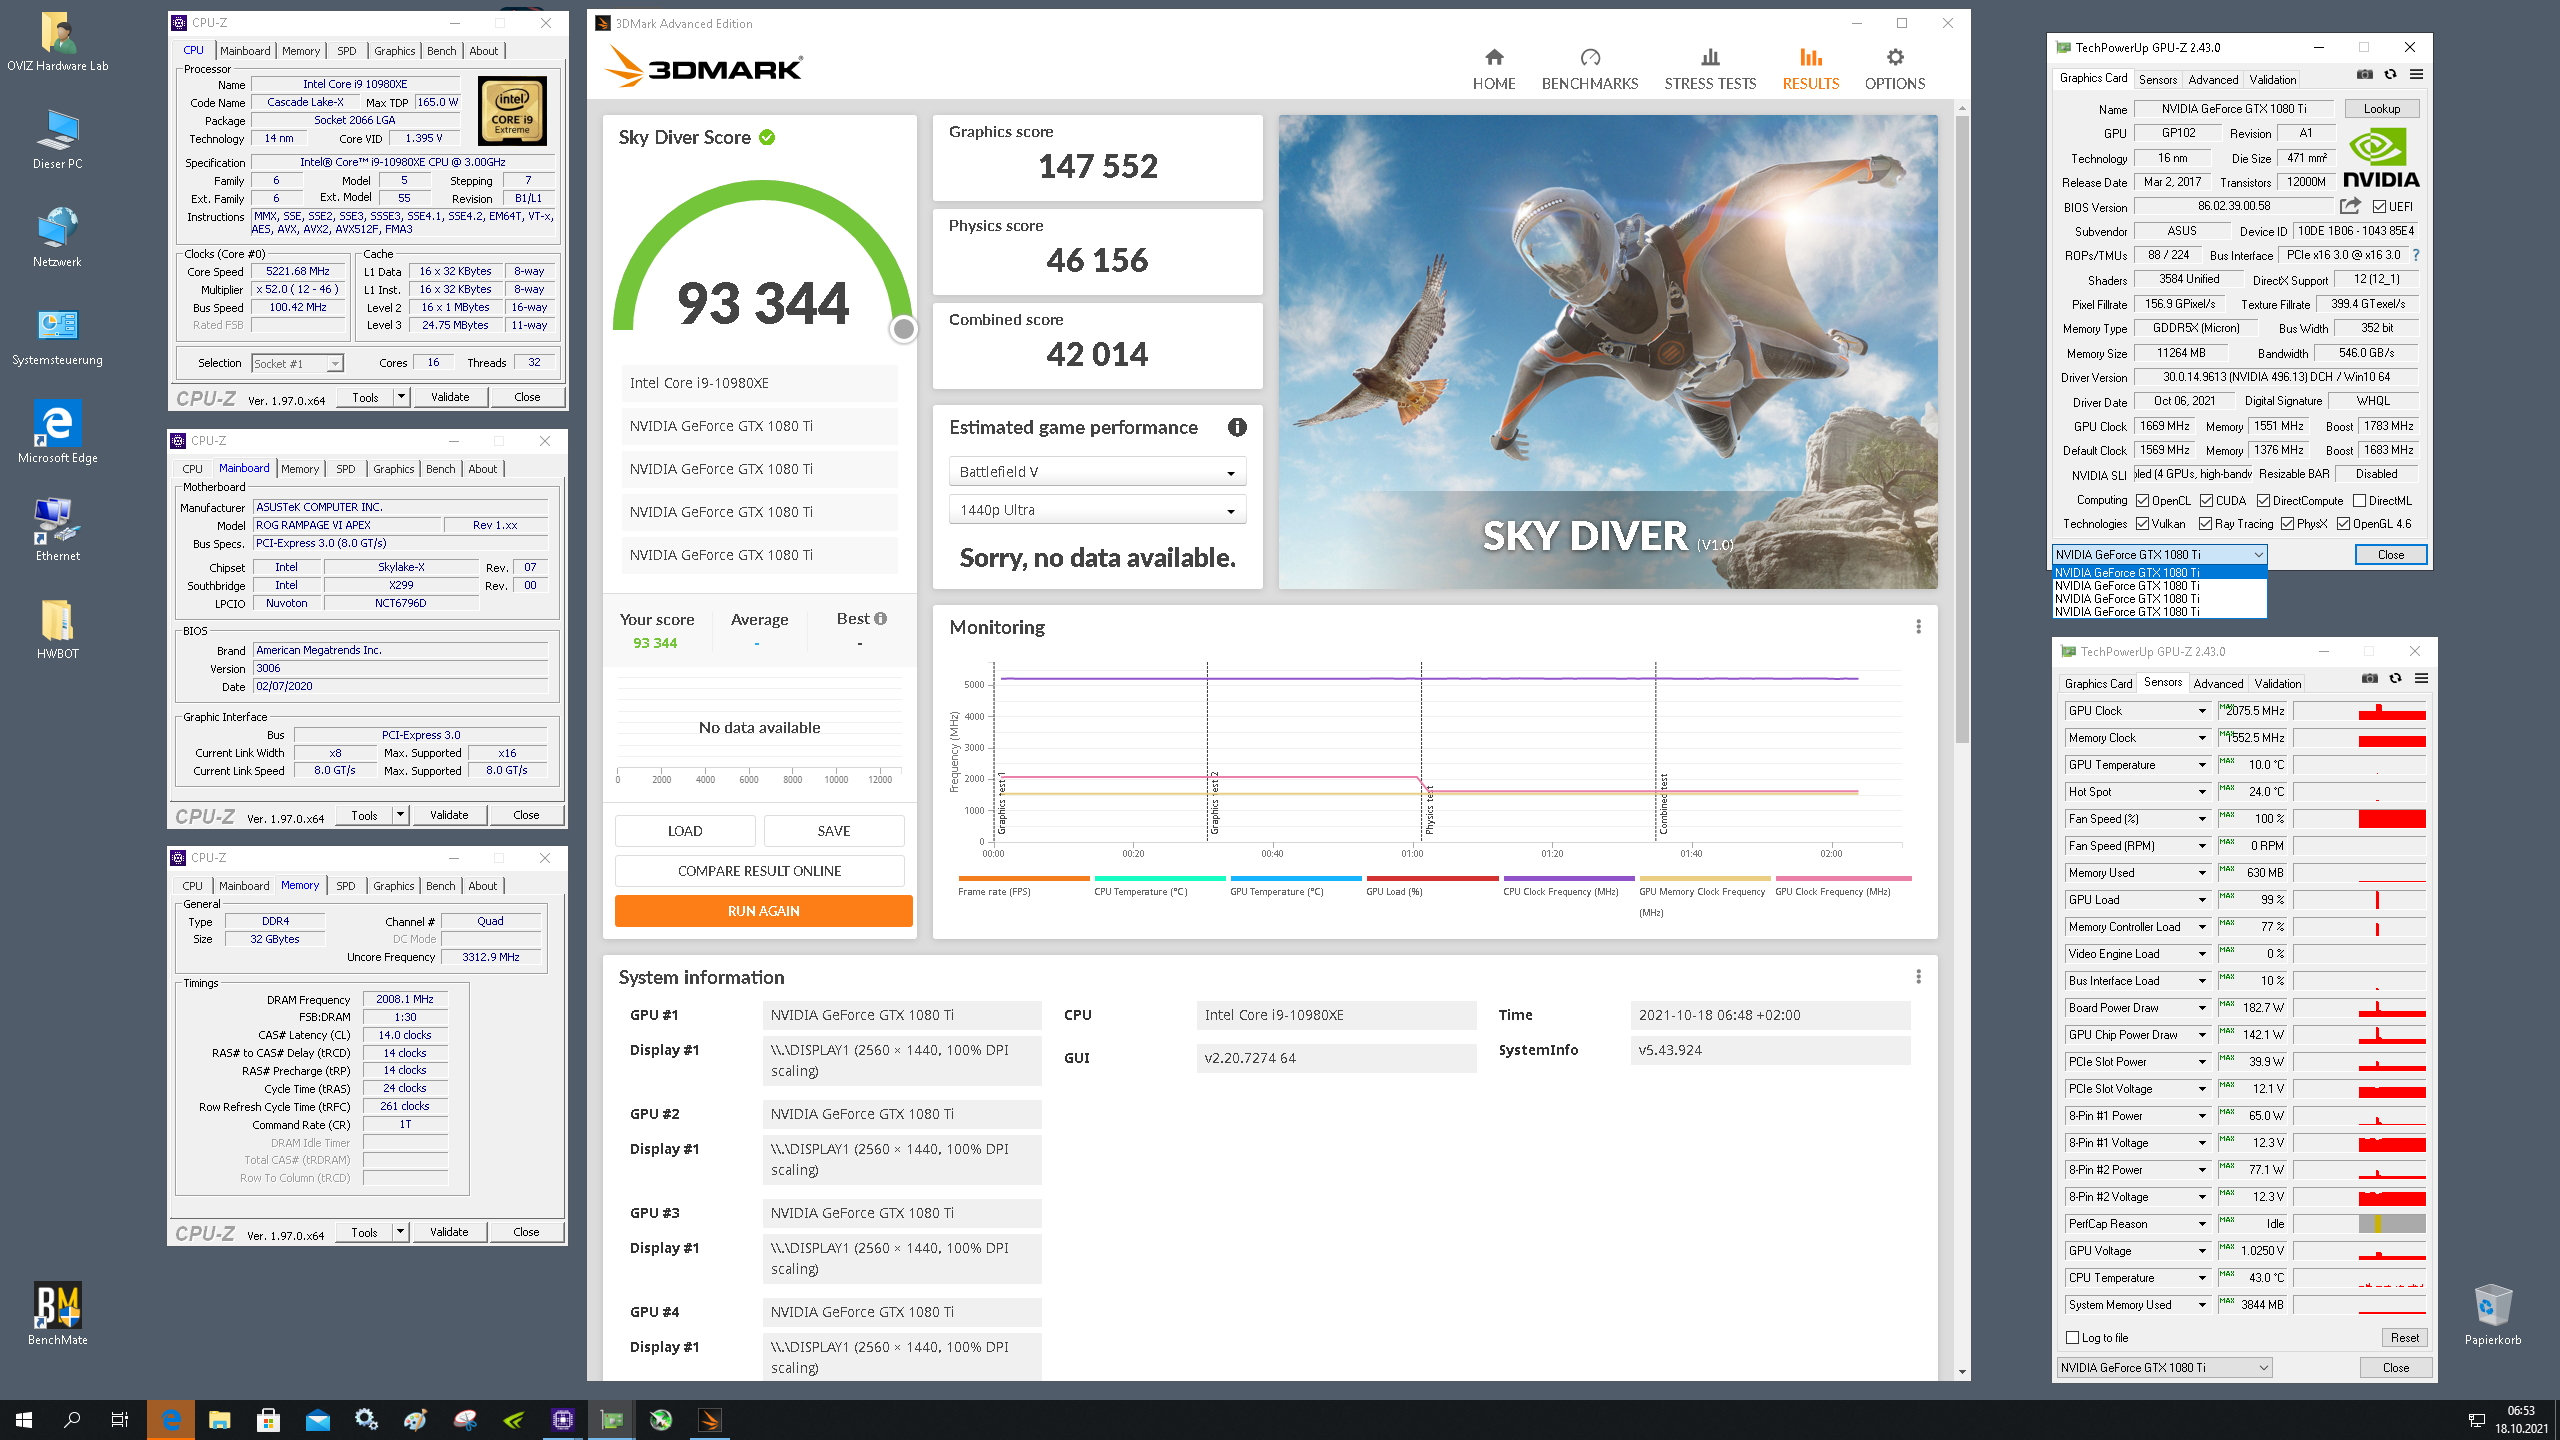The width and height of the screenshot is (2560, 1440).
Task: Toggle the CUDA checkbox
Action: click(2206, 501)
